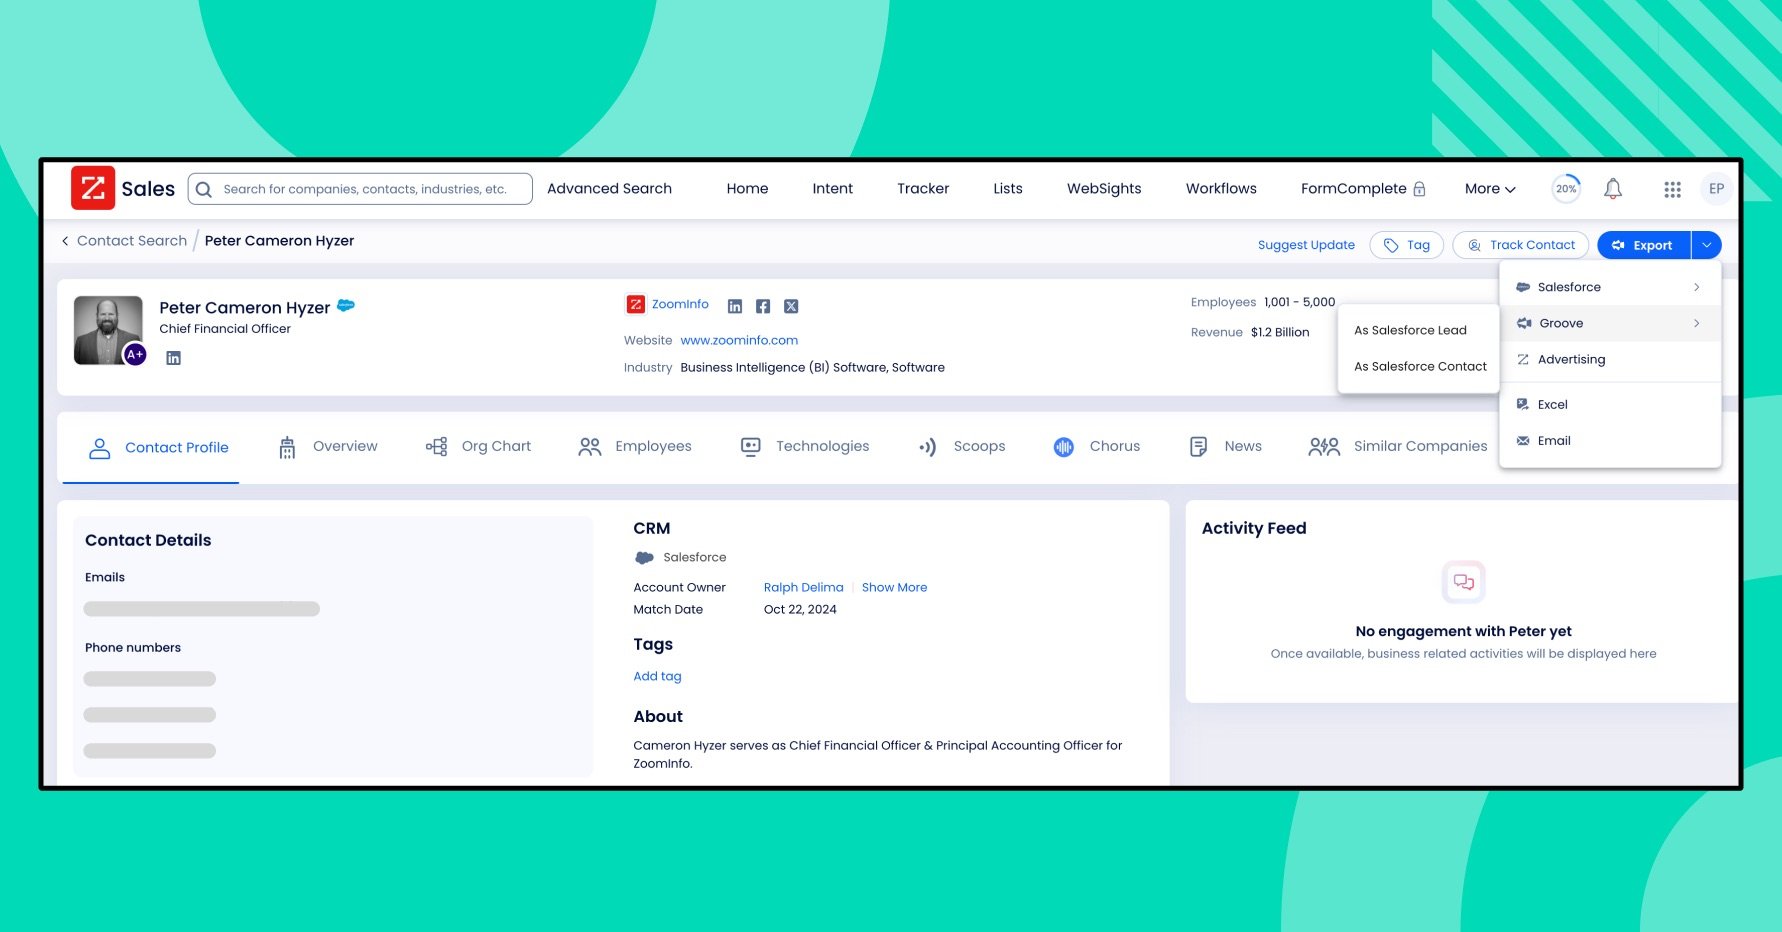Viewport: 1782px width, 932px height.
Task: Choose Excel from the Export menu
Action: pyautogui.click(x=1552, y=404)
